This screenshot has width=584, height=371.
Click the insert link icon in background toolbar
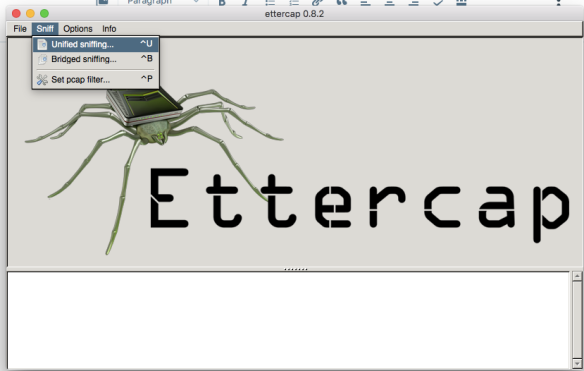point(317,3)
